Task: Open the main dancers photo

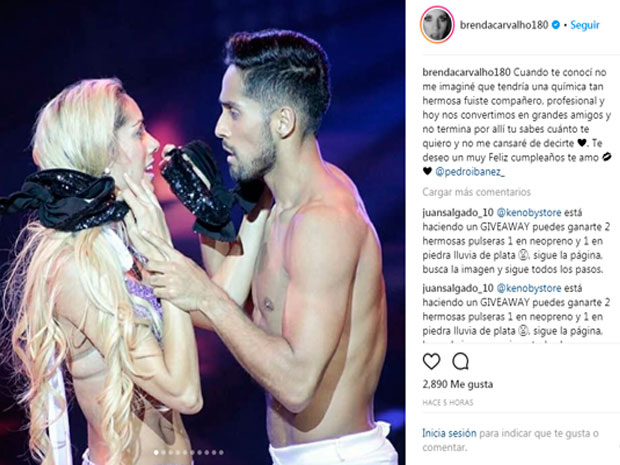Action: [x=202, y=232]
